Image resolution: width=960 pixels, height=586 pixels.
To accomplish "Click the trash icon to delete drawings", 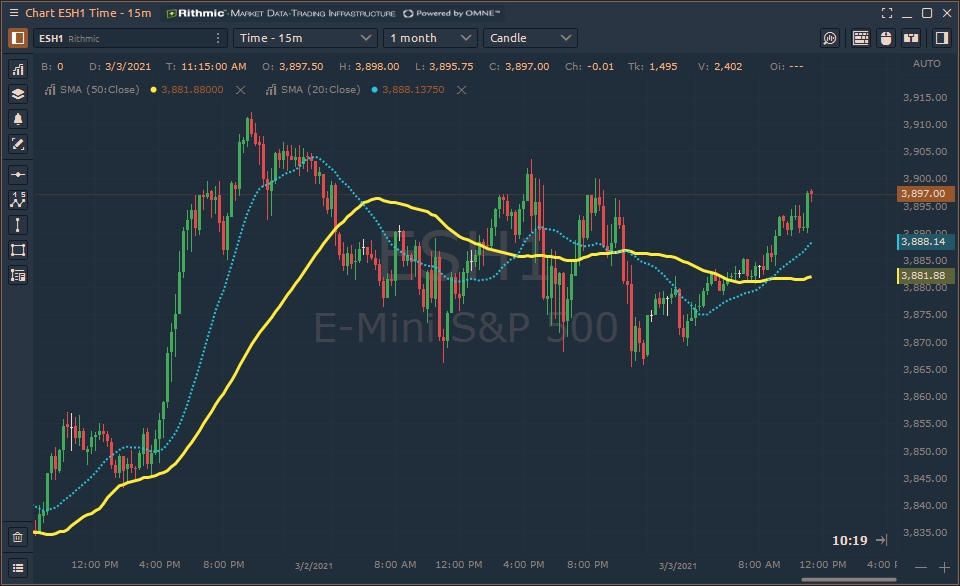I will pyautogui.click(x=17, y=537).
